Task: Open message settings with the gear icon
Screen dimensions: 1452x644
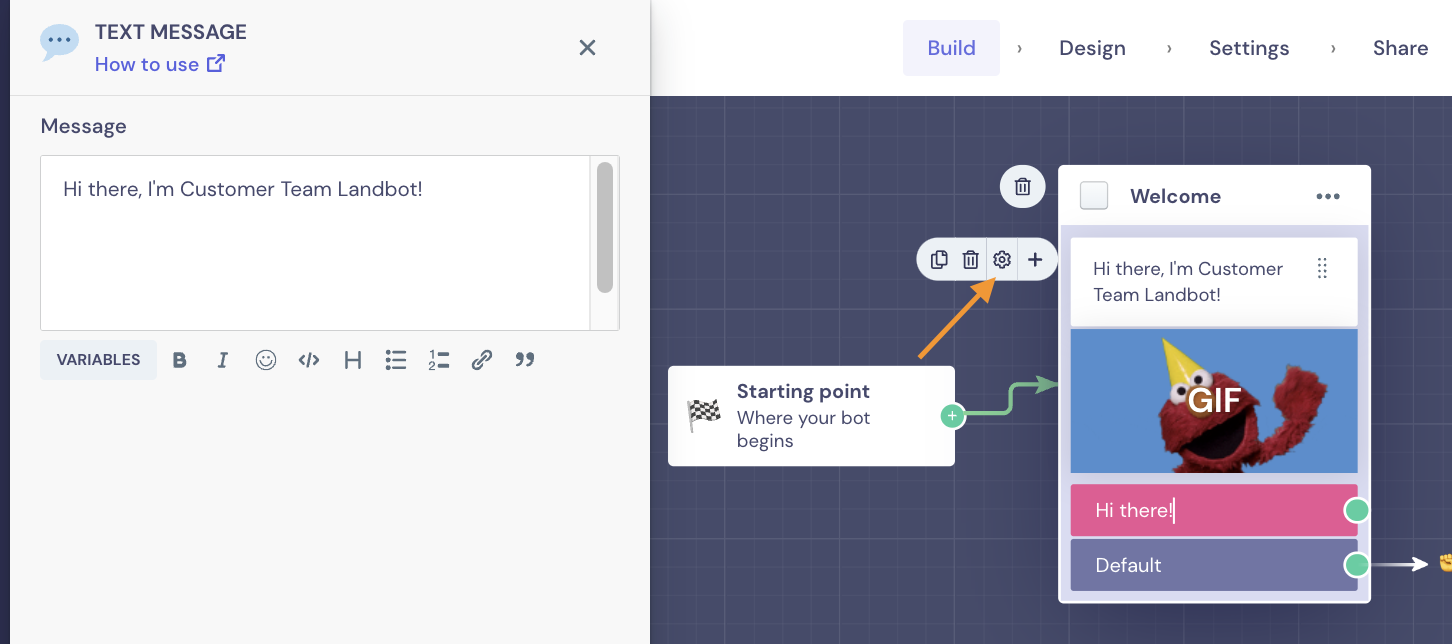Action: click(1002, 260)
